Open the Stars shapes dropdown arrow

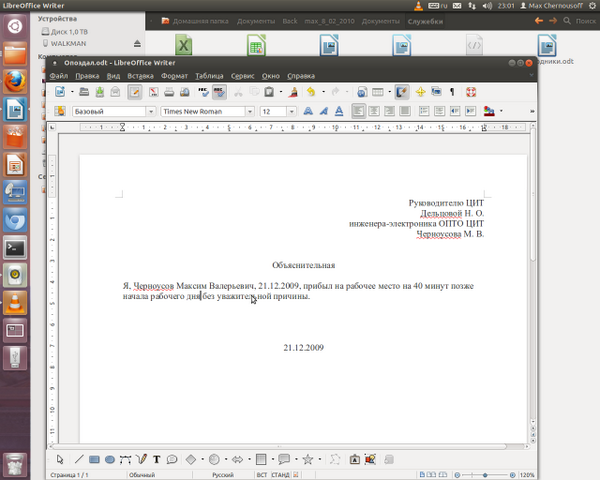tap(320, 459)
